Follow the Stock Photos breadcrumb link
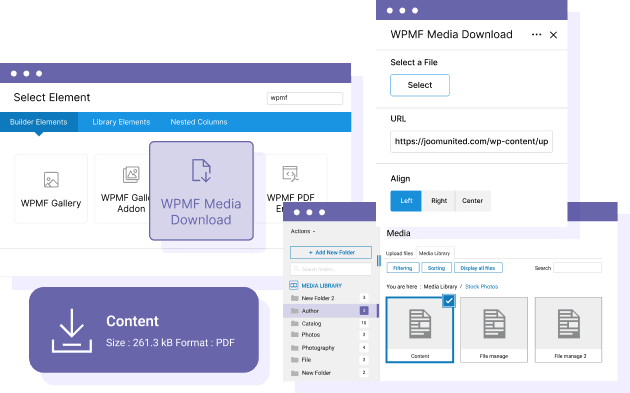This screenshot has height=393, width=630. (481, 287)
